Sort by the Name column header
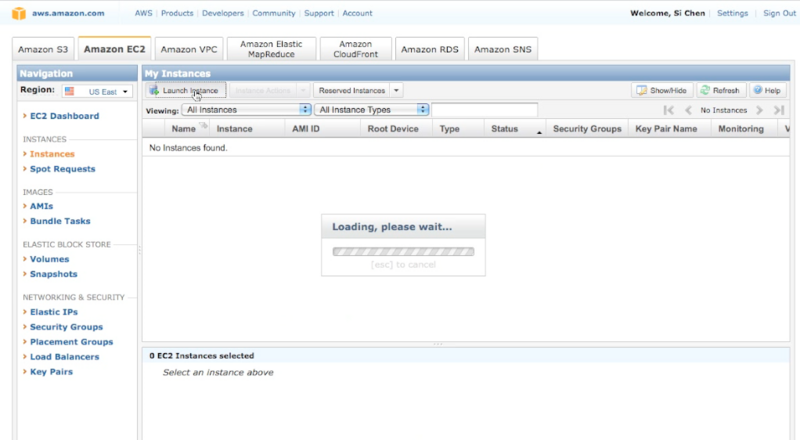This screenshot has height=440, width=800. click(184, 129)
